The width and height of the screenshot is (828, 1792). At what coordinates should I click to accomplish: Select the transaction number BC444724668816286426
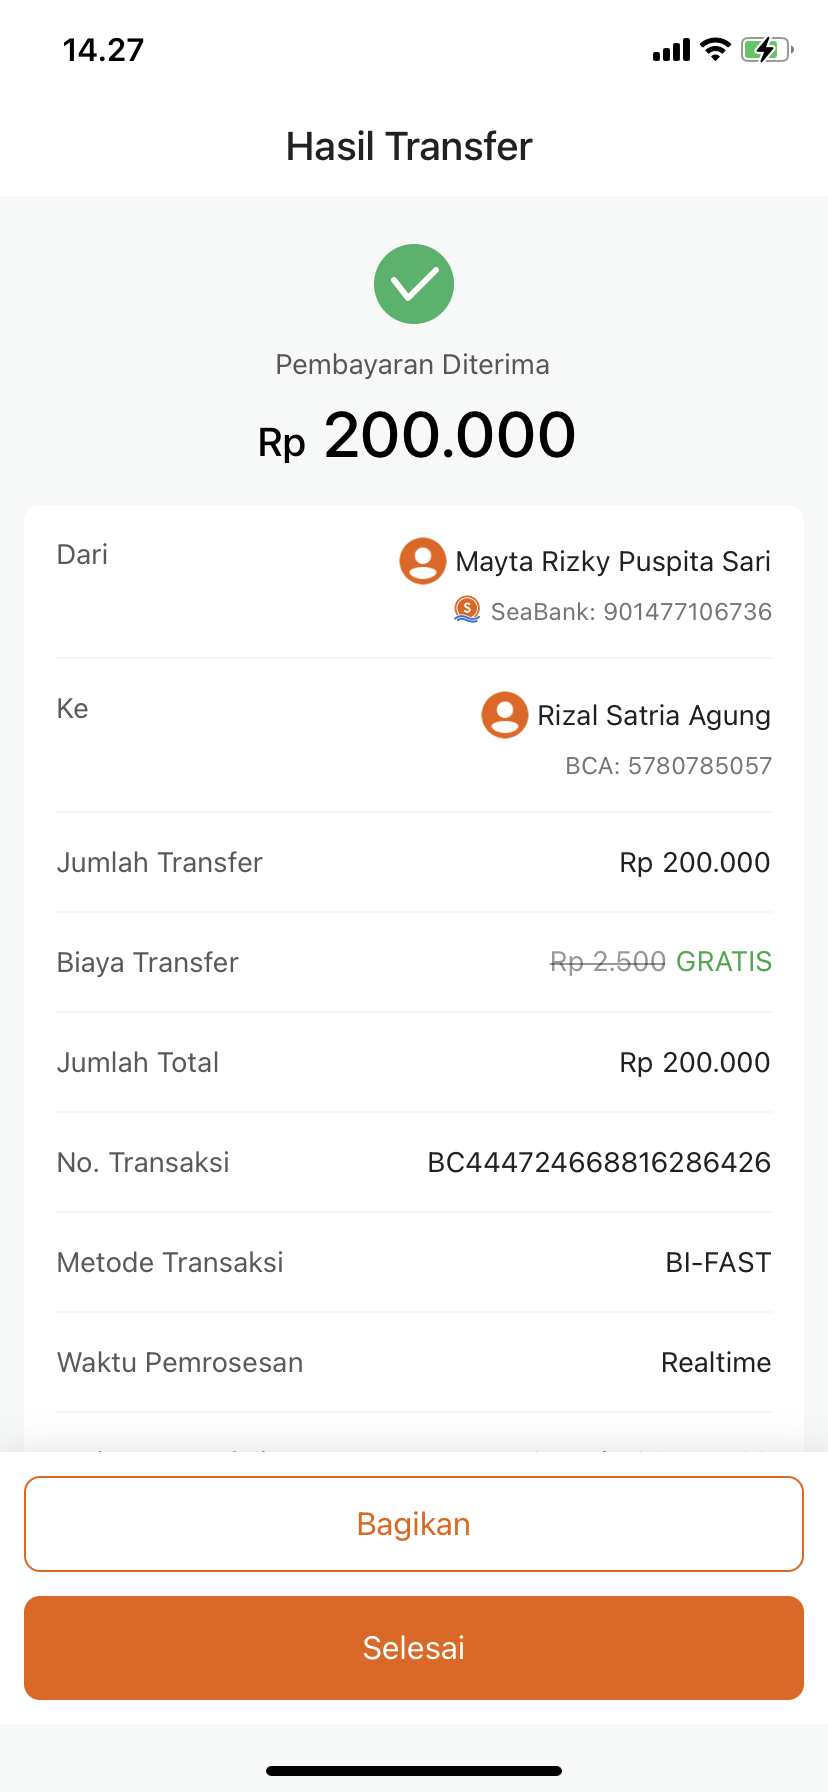[x=599, y=1162]
